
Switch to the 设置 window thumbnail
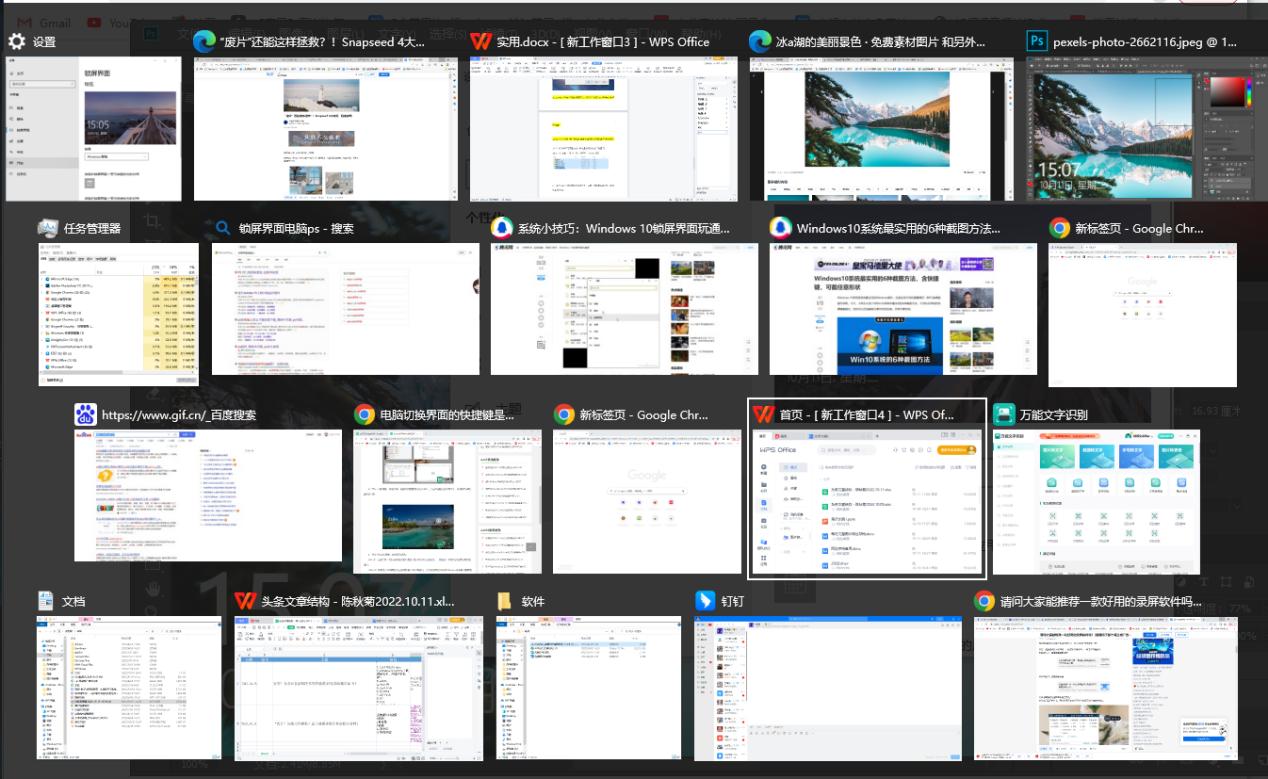pos(94,129)
